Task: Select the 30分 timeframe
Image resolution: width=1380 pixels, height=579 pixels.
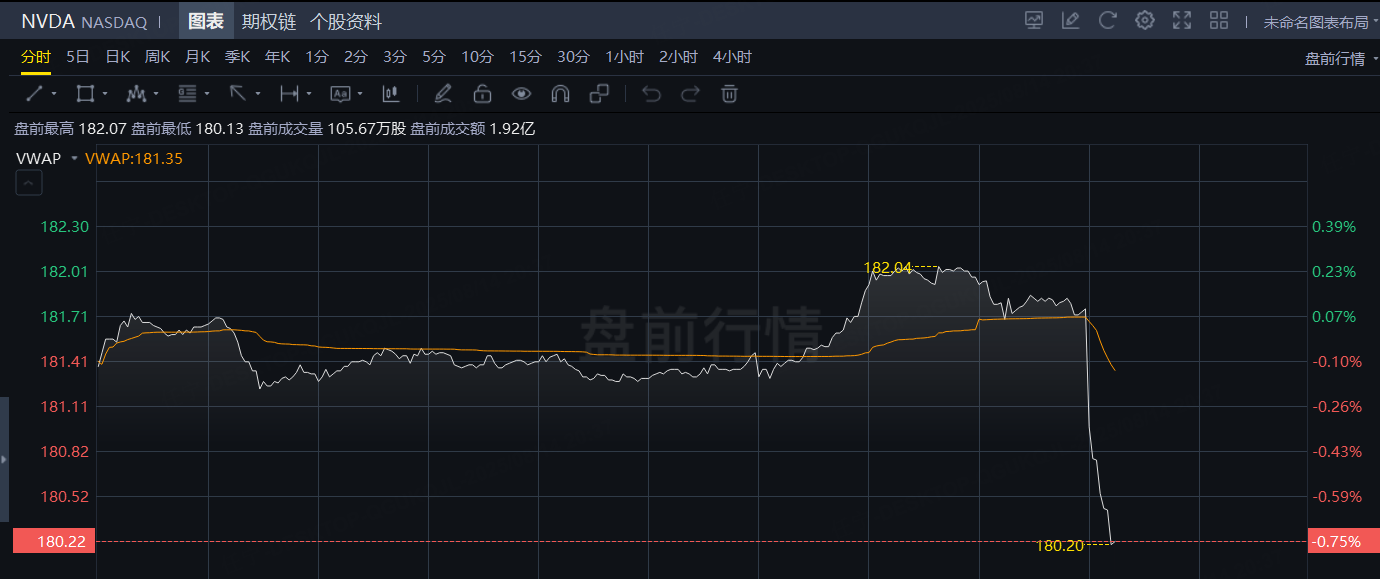Action: [x=573, y=57]
